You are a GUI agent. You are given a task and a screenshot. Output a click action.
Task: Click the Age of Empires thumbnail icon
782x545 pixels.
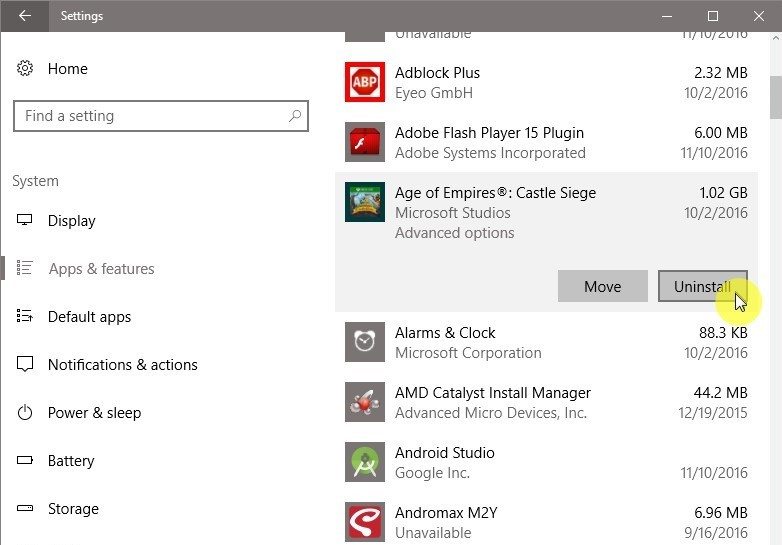(365, 202)
